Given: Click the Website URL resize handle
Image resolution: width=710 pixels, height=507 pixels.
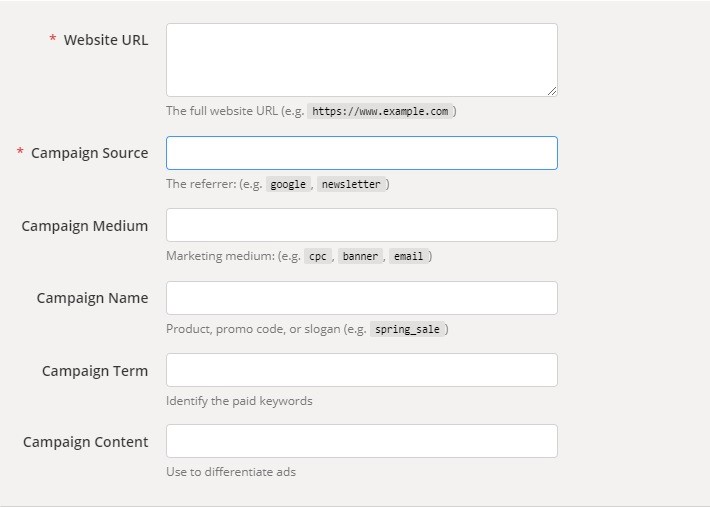Looking at the screenshot, I should click(552, 91).
